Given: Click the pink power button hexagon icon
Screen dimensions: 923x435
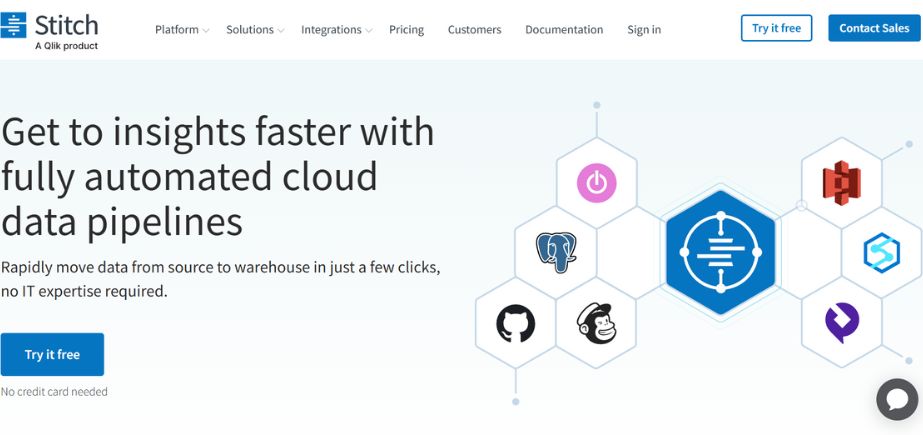Looking at the screenshot, I should 596,183.
